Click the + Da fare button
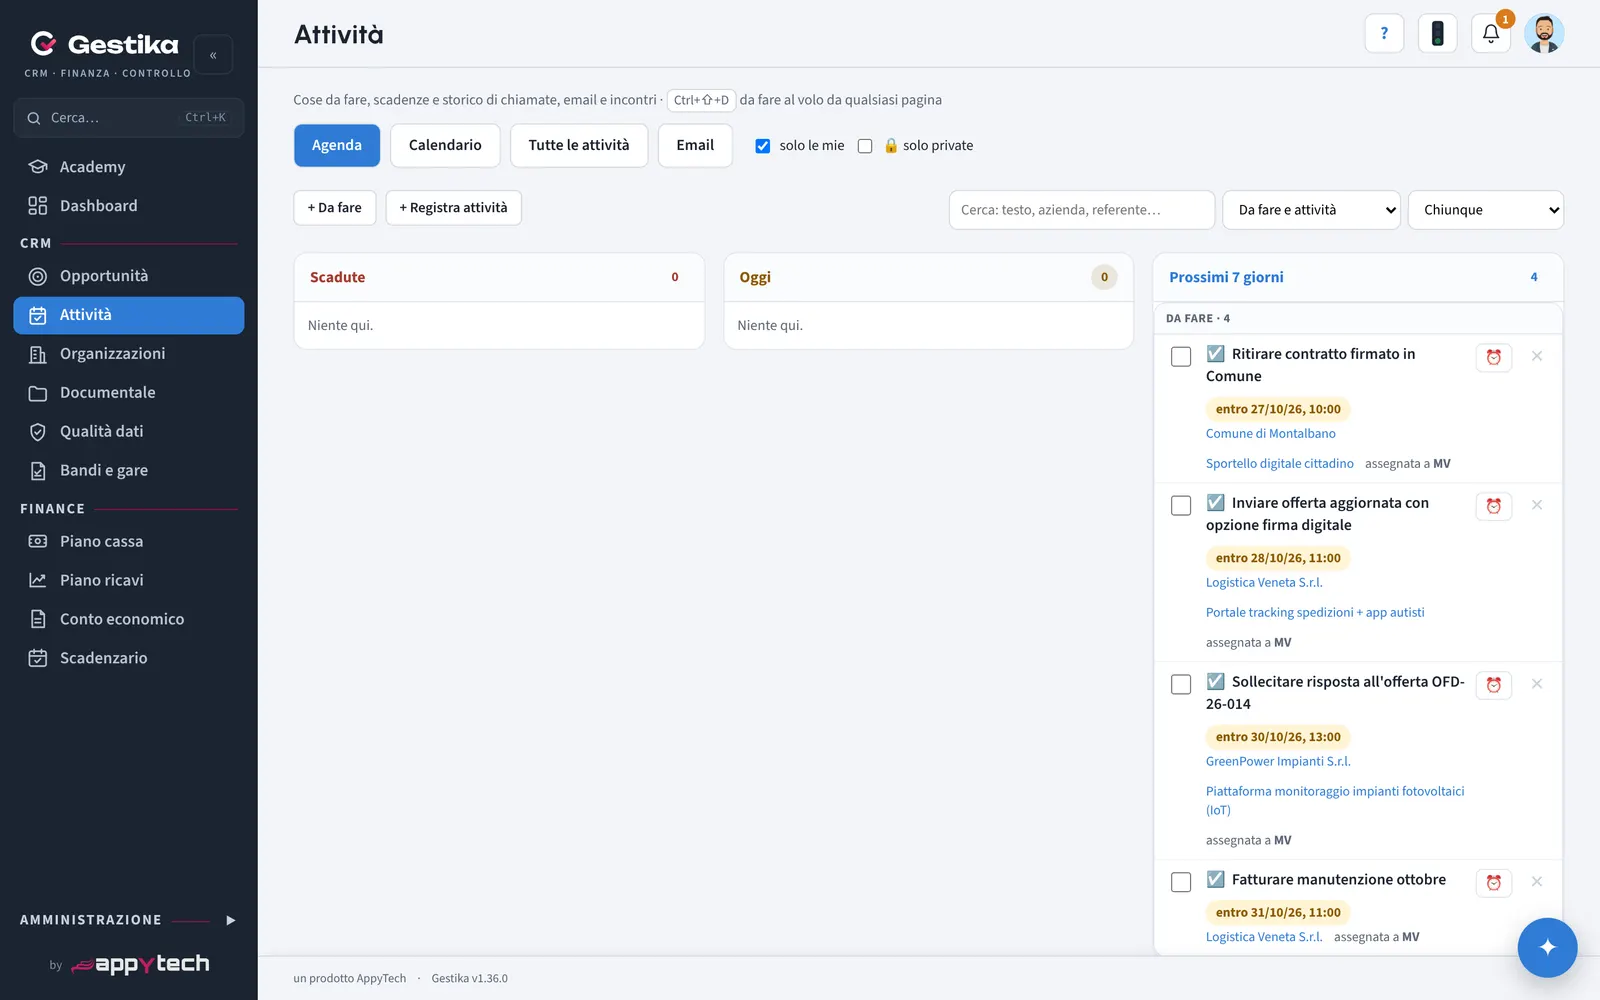The width and height of the screenshot is (1600, 1000). pyautogui.click(x=335, y=208)
